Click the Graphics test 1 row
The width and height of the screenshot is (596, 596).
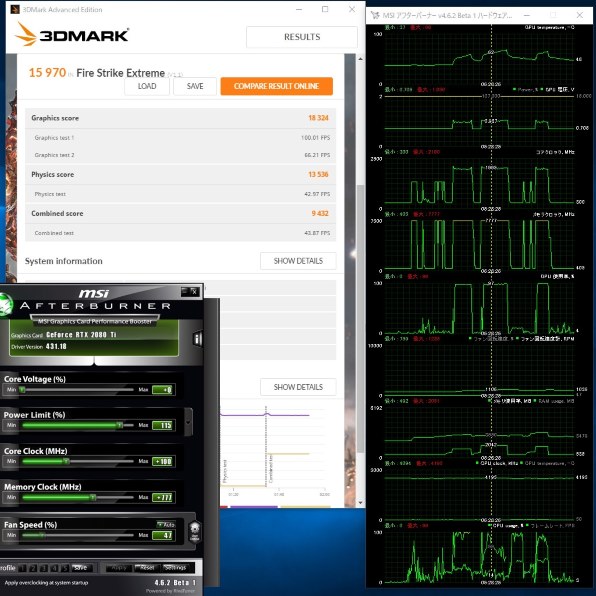click(x=181, y=138)
